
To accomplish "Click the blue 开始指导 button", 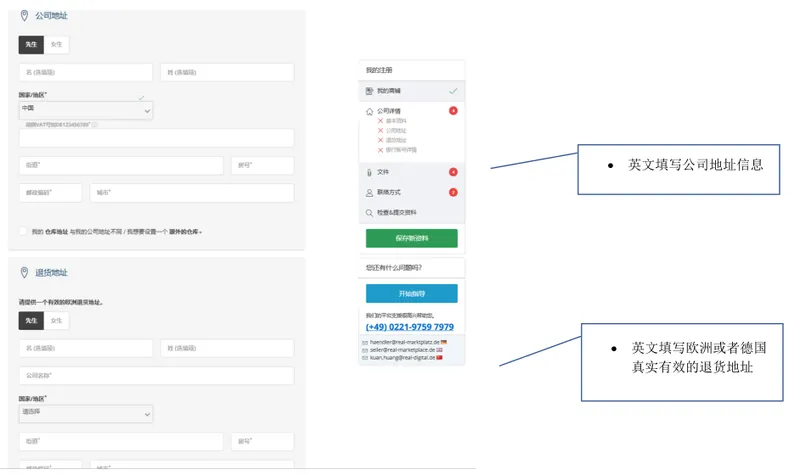I will coord(412,293).
